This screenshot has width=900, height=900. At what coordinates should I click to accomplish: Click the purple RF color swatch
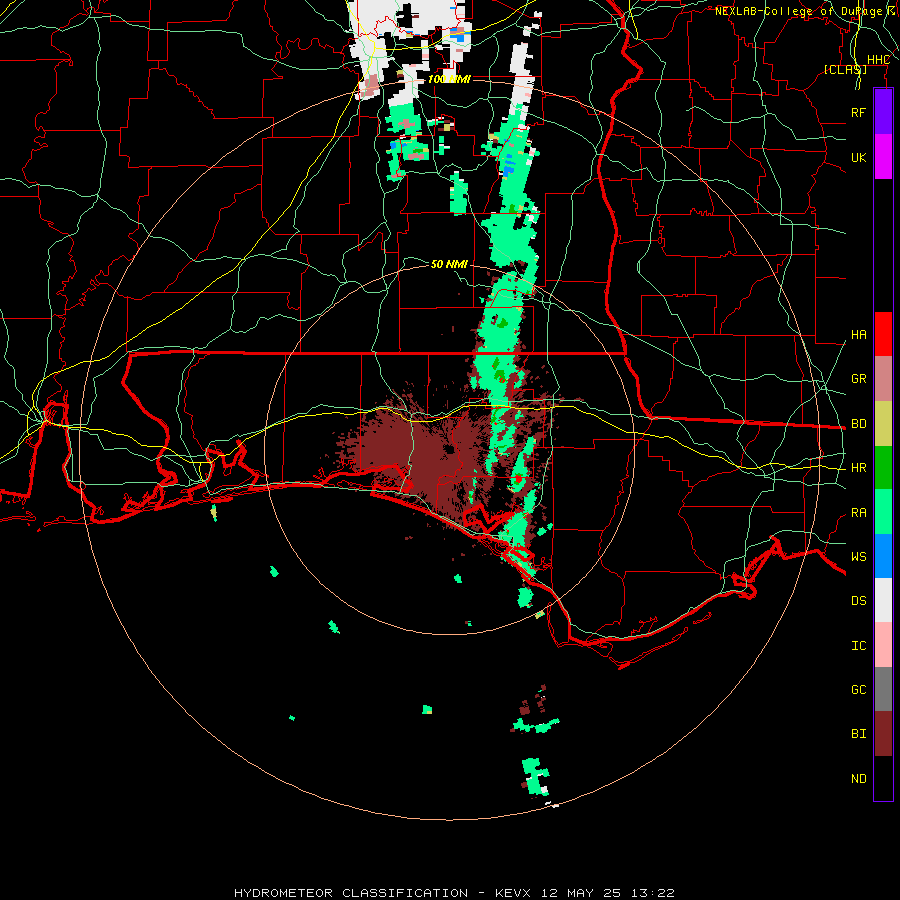pyautogui.click(x=883, y=112)
